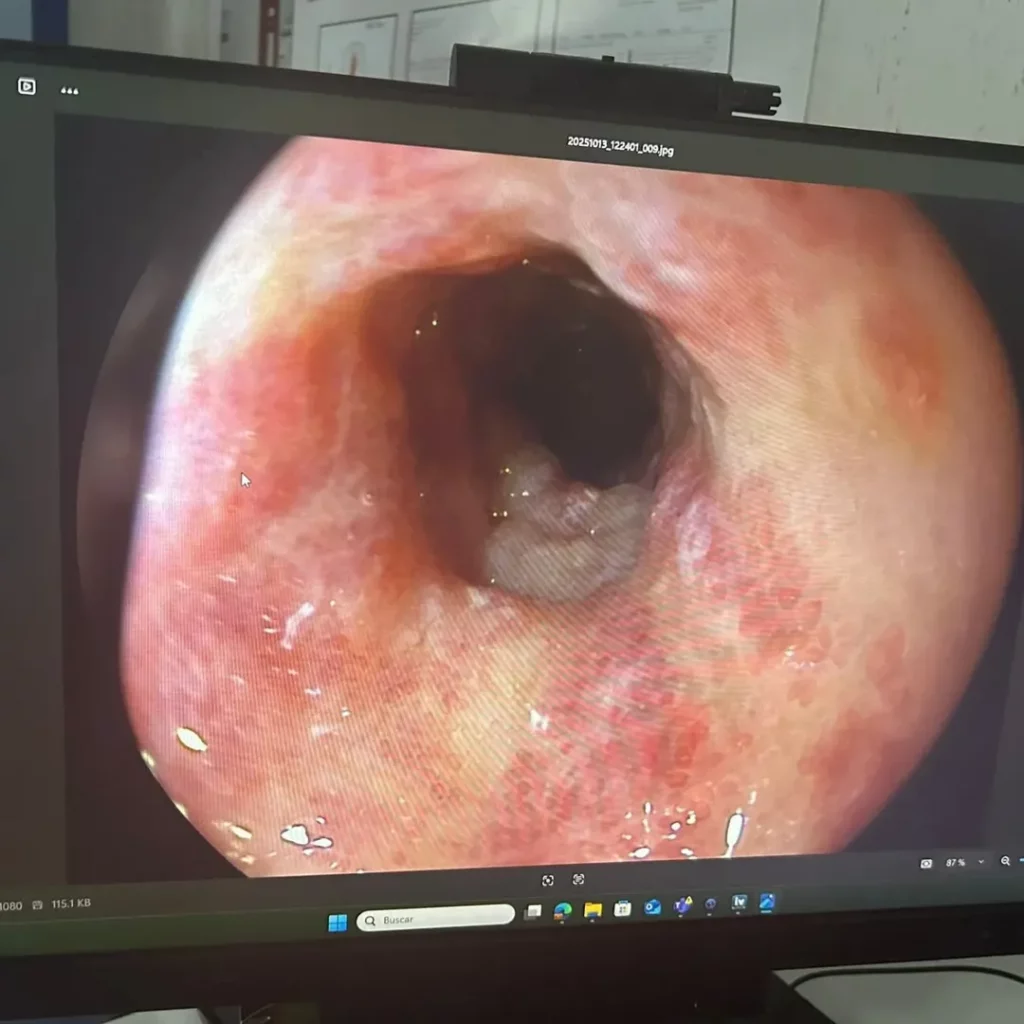Open the Windows Start menu
This screenshot has width=1024, height=1024.
coord(338,922)
